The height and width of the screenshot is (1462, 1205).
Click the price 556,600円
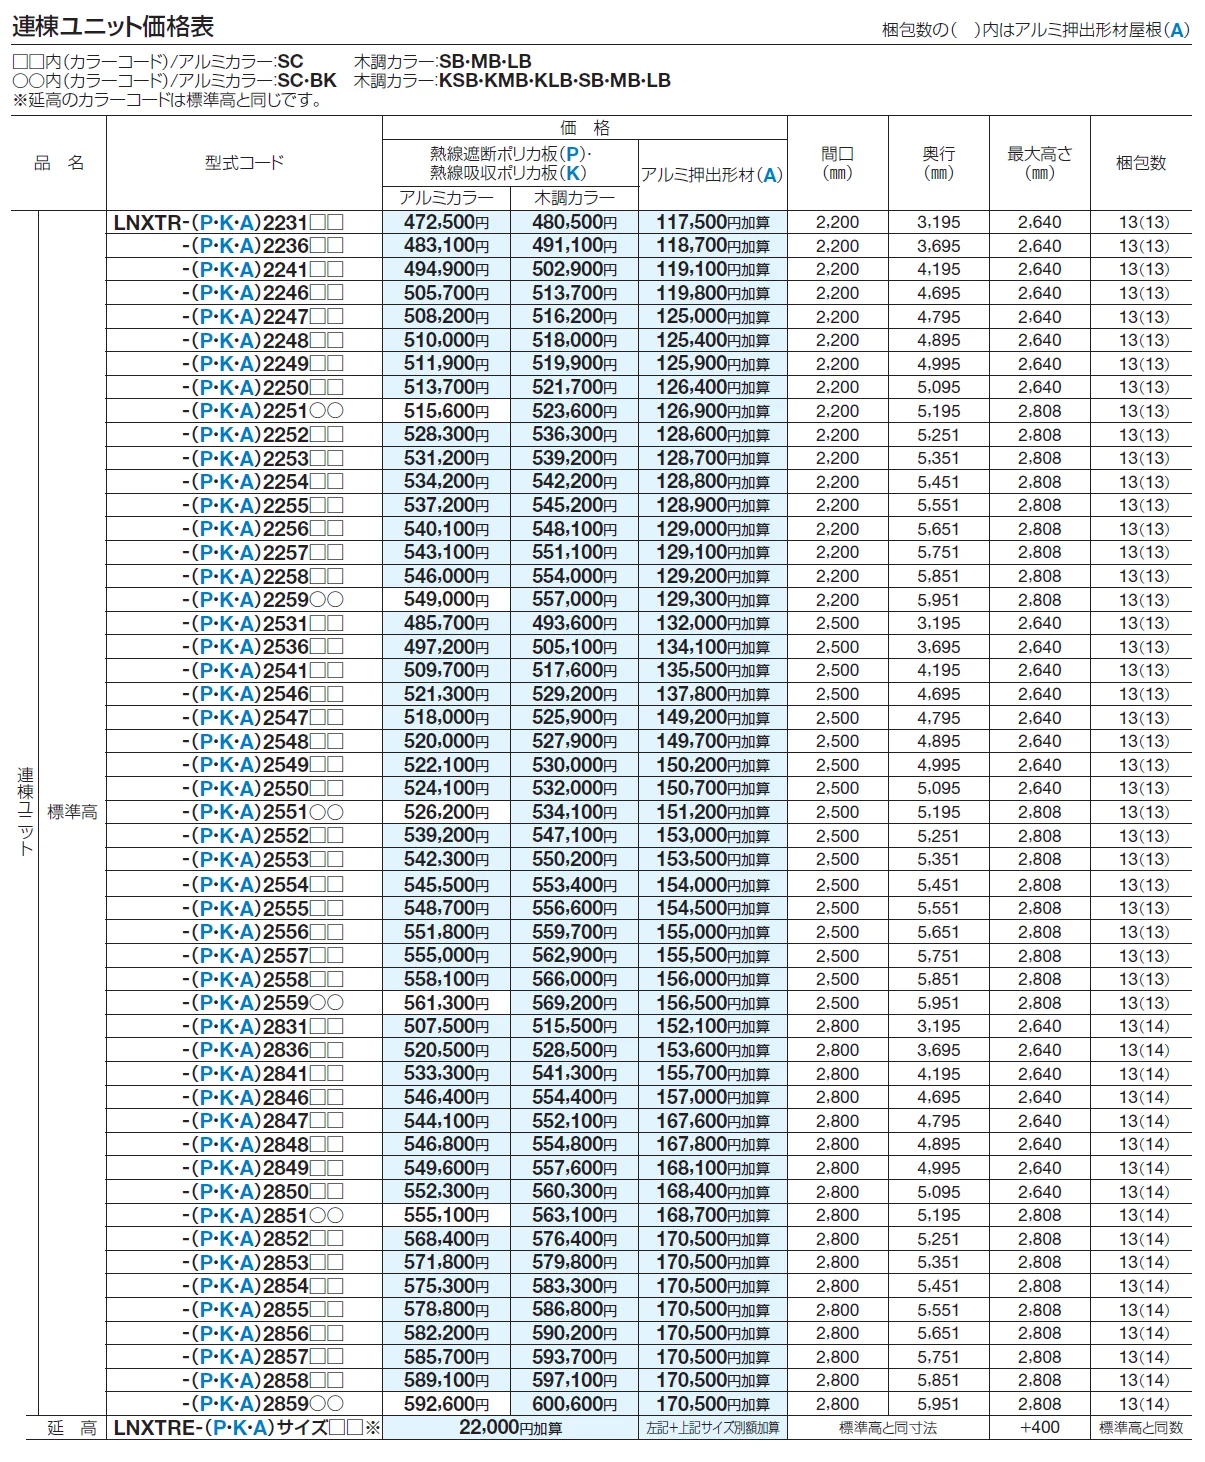tap(574, 908)
